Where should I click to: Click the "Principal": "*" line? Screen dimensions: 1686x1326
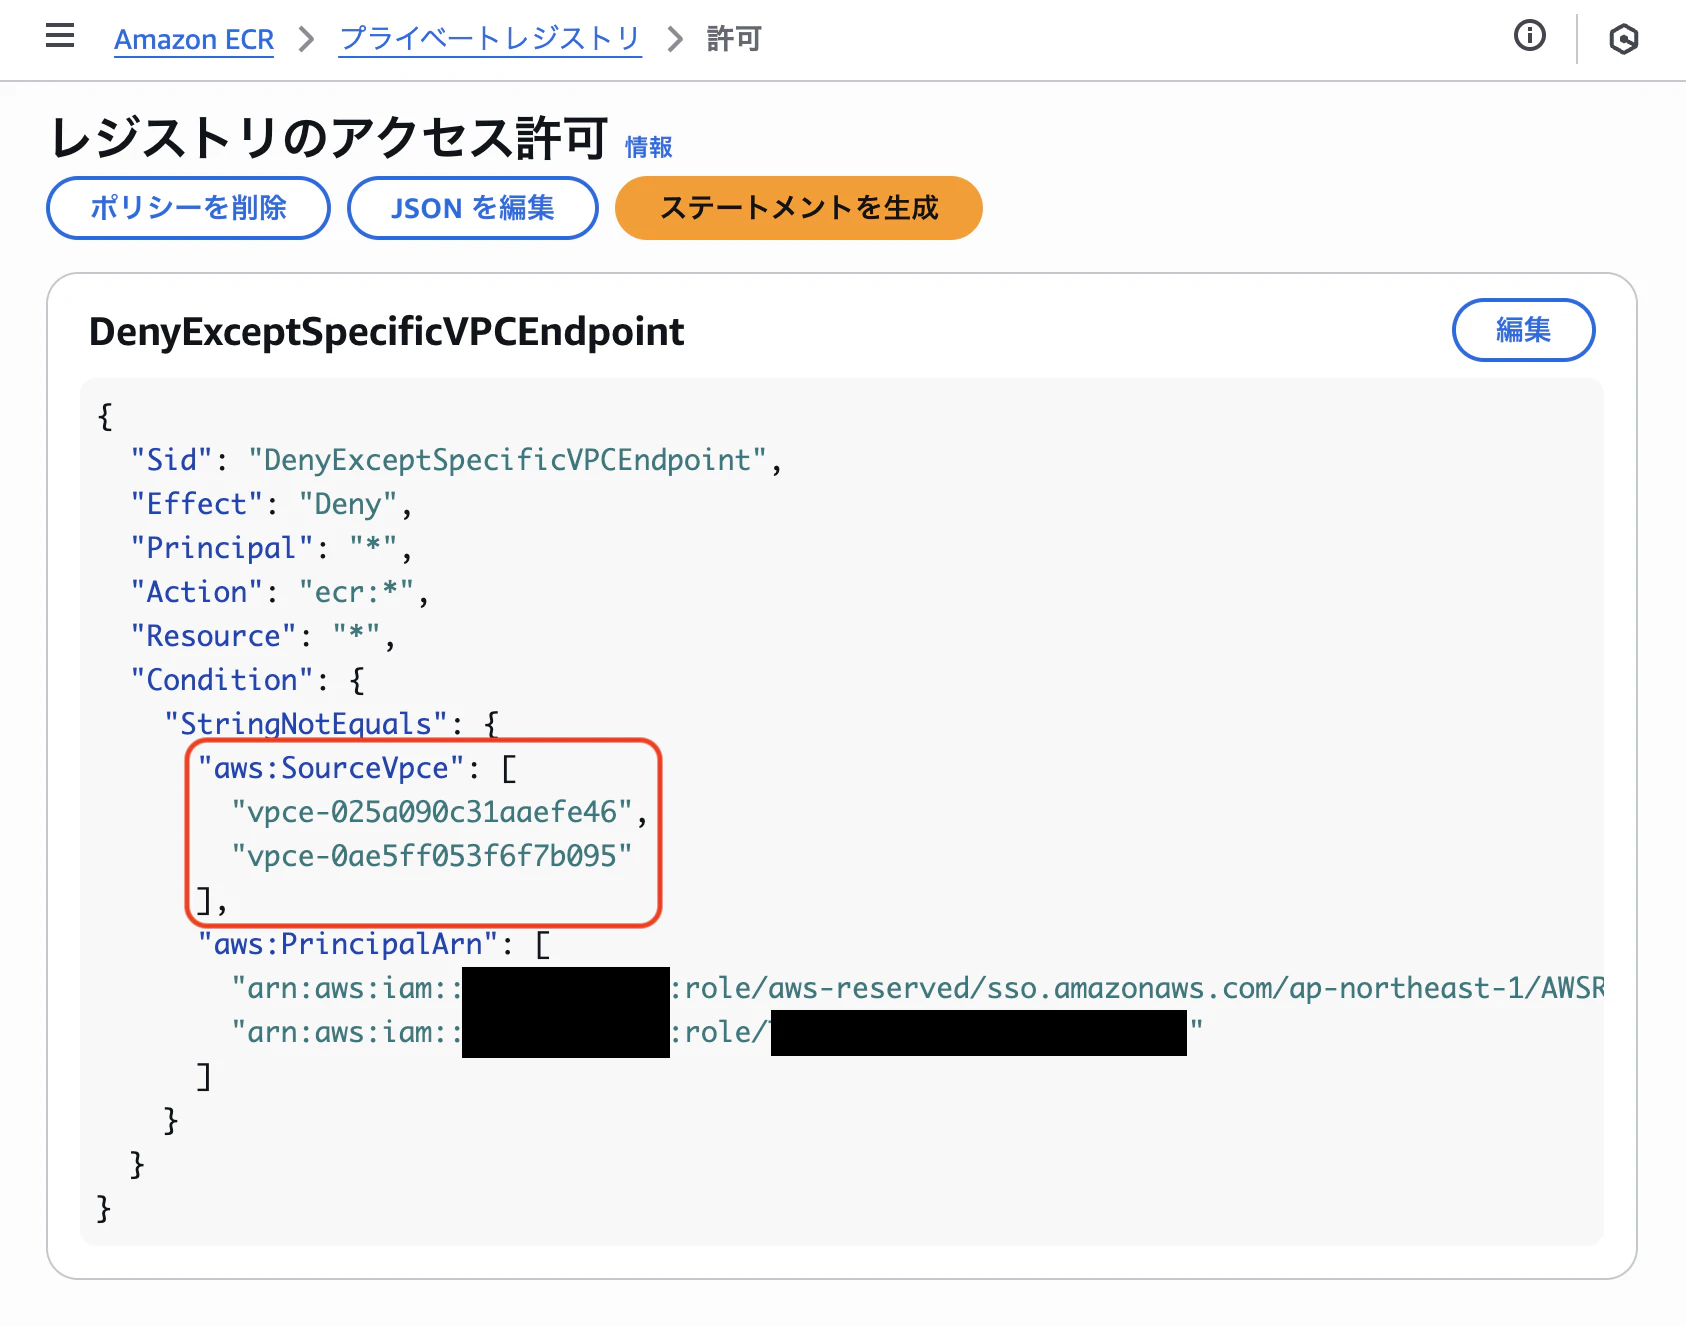tap(271, 548)
